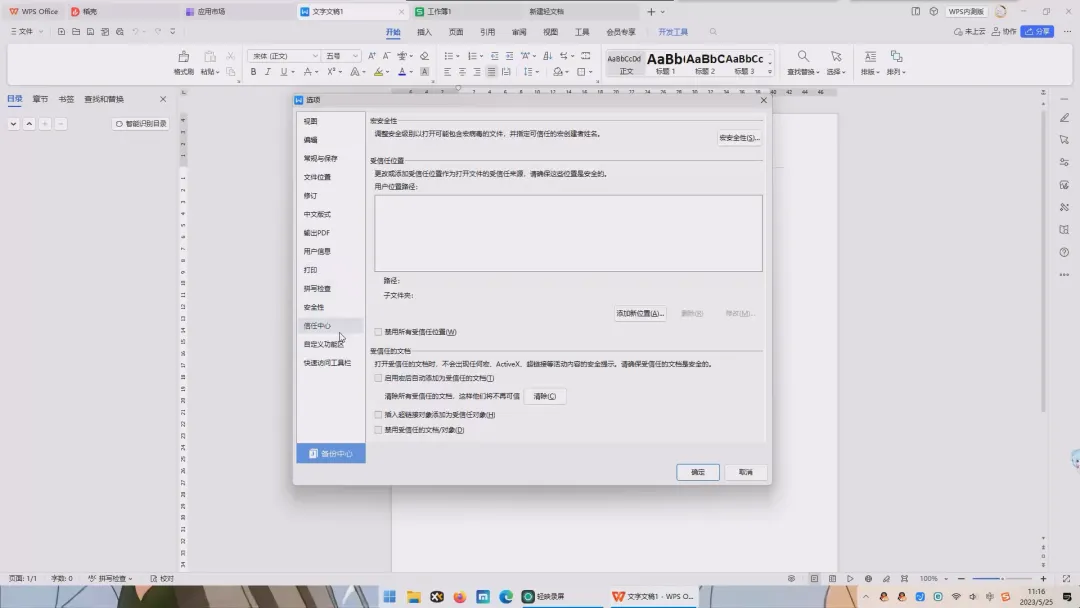This screenshot has height=608, width=1080.
Task: Switch to the 工作簿1 document tab
Action: click(x=439, y=12)
